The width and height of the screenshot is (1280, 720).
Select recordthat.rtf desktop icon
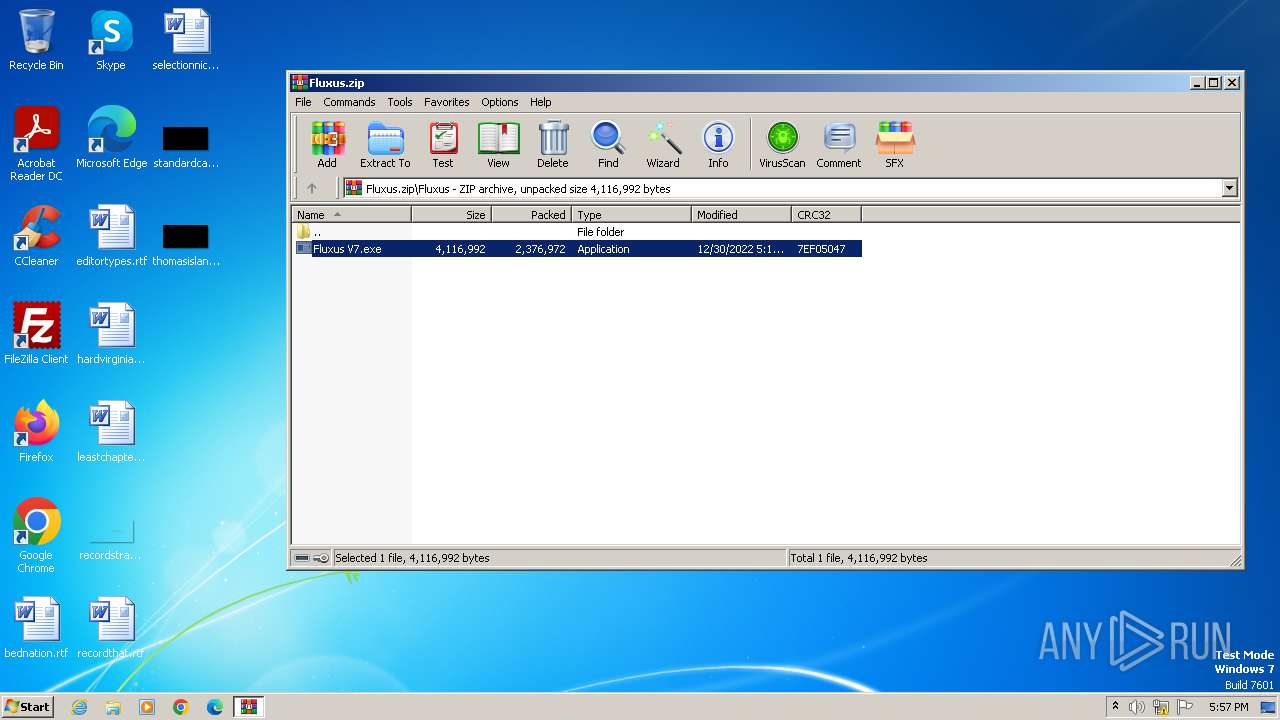point(111,628)
